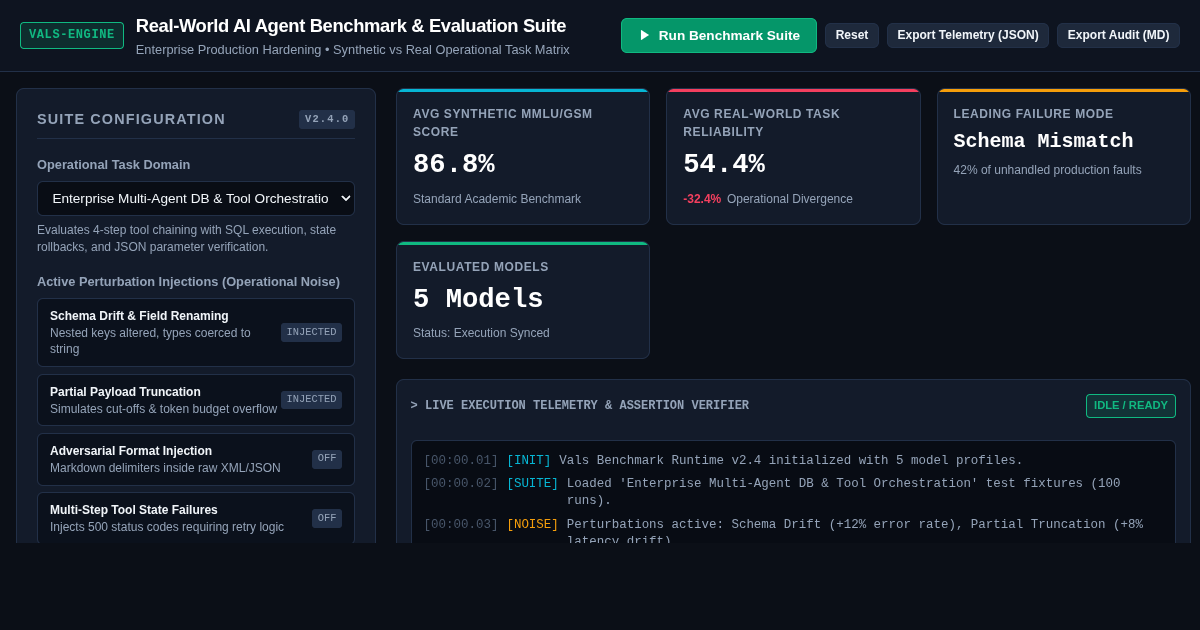This screenshot has height=630, width=1200.
Task: Click the Run Benchmark Suite button
Action: [x=718, y=35]
